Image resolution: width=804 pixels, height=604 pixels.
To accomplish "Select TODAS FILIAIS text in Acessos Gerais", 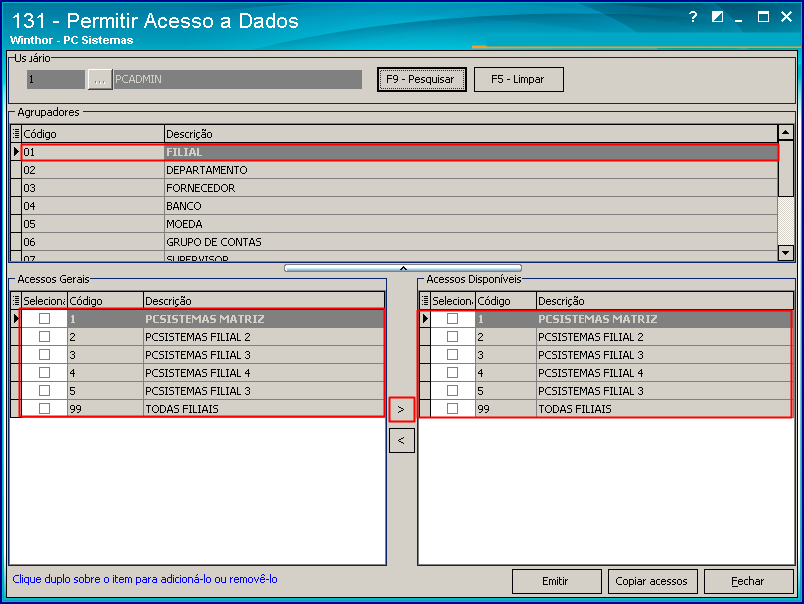I will click(x=182, y=409).
